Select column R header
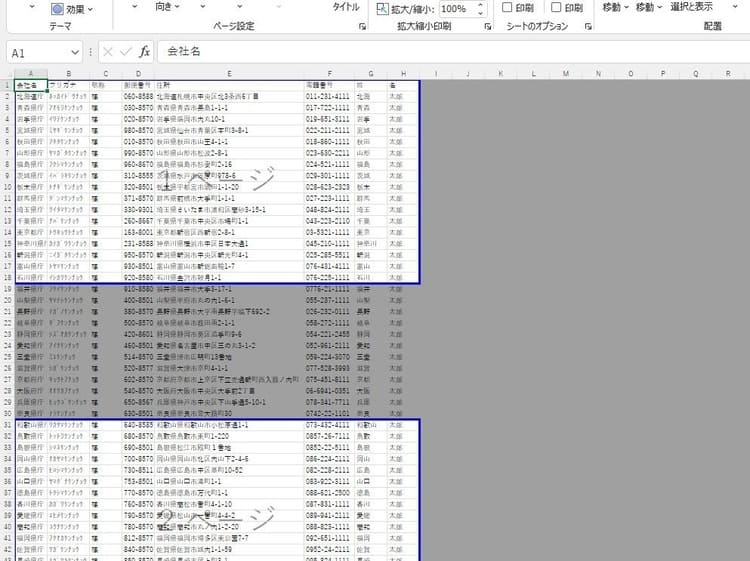This screenshot has height=561, width=750. tap(728, 74)
